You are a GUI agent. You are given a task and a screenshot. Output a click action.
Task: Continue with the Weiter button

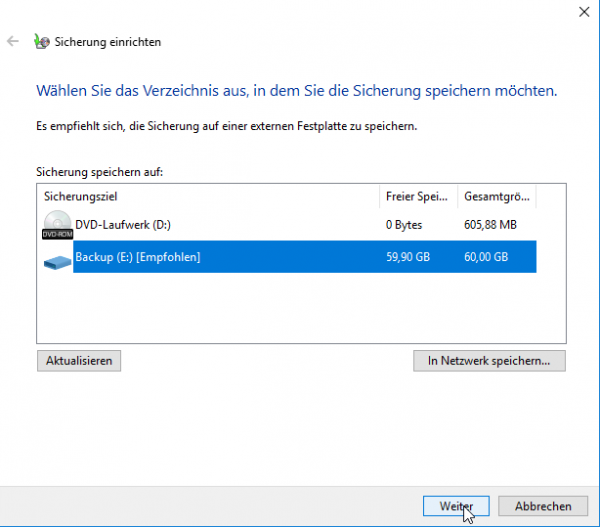tap(455, 506)
